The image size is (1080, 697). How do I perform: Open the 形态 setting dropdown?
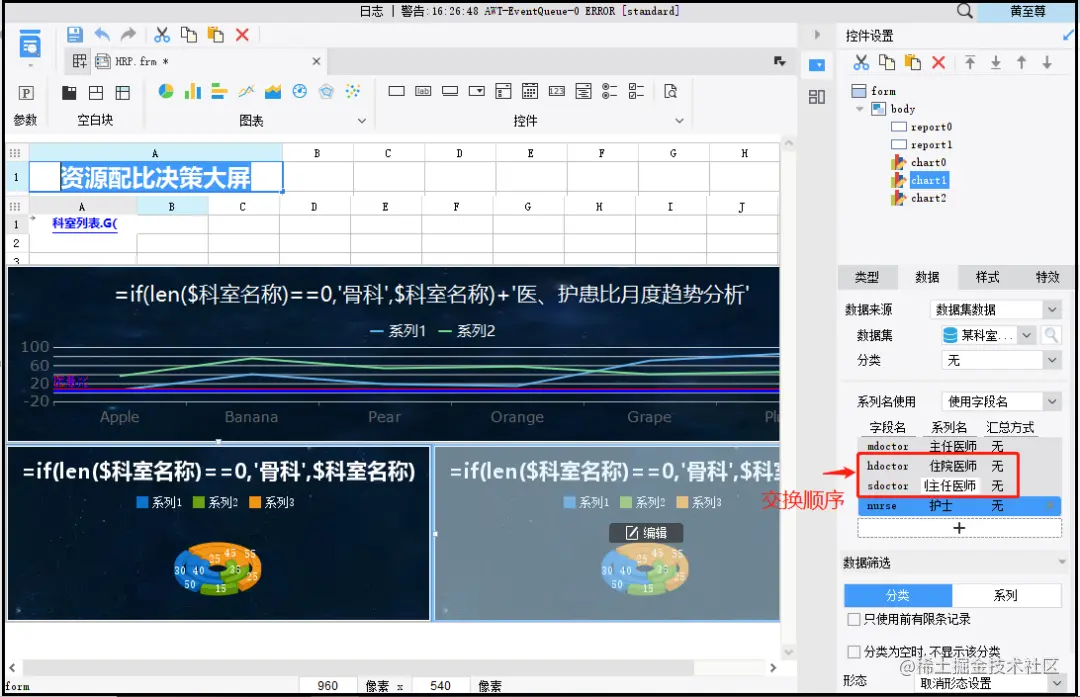pos(991,683)
